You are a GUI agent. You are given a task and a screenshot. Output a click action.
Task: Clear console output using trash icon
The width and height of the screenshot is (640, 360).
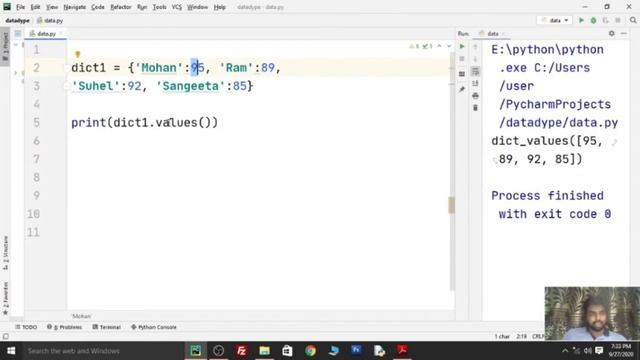[x=476, y=108]
